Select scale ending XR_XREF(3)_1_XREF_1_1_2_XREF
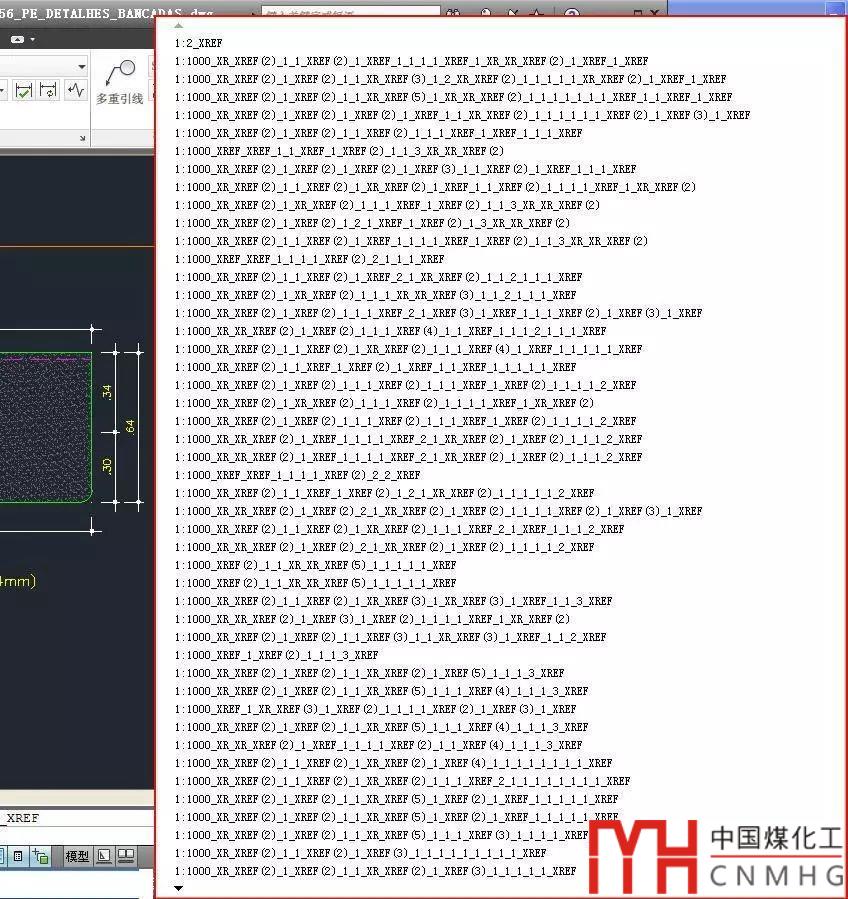The height and width of the screenshot is (899, 848). coord(390,637)
